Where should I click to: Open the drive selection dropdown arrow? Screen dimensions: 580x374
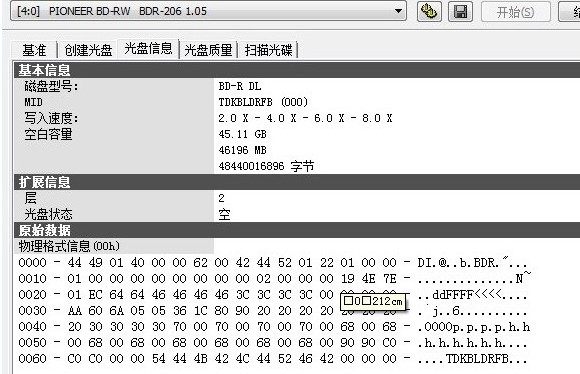pos(398,11)
